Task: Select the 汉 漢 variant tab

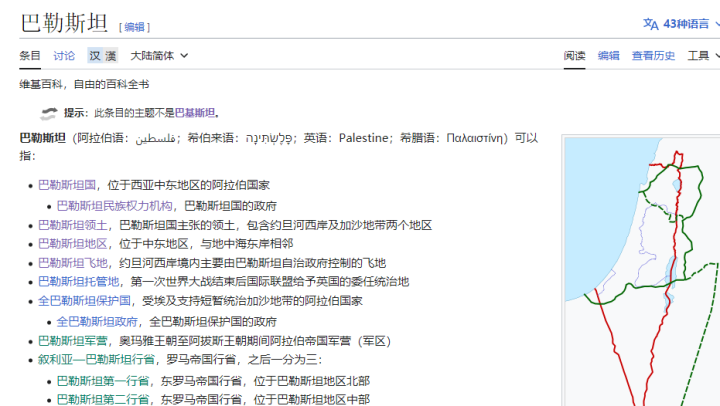Action: (x=102, y=56)
